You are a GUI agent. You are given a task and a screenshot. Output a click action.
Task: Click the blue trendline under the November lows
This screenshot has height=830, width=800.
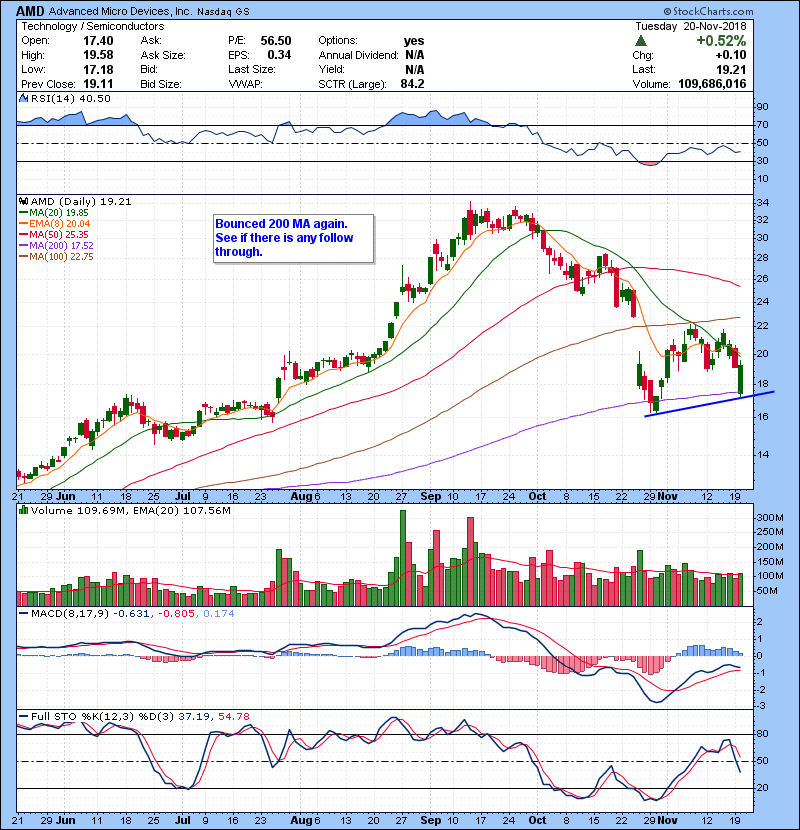point(709,404)
